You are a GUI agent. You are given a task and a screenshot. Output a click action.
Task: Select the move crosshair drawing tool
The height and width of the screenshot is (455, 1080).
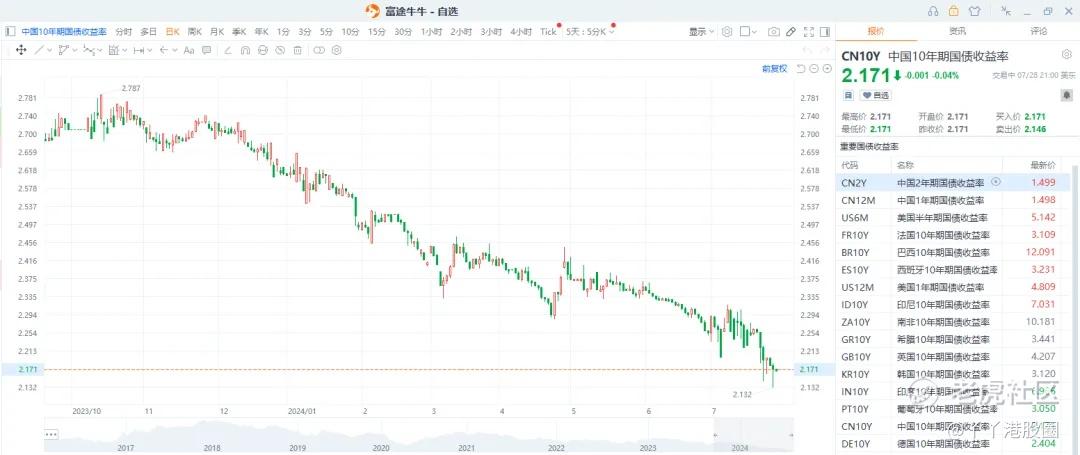pos(21,50)
